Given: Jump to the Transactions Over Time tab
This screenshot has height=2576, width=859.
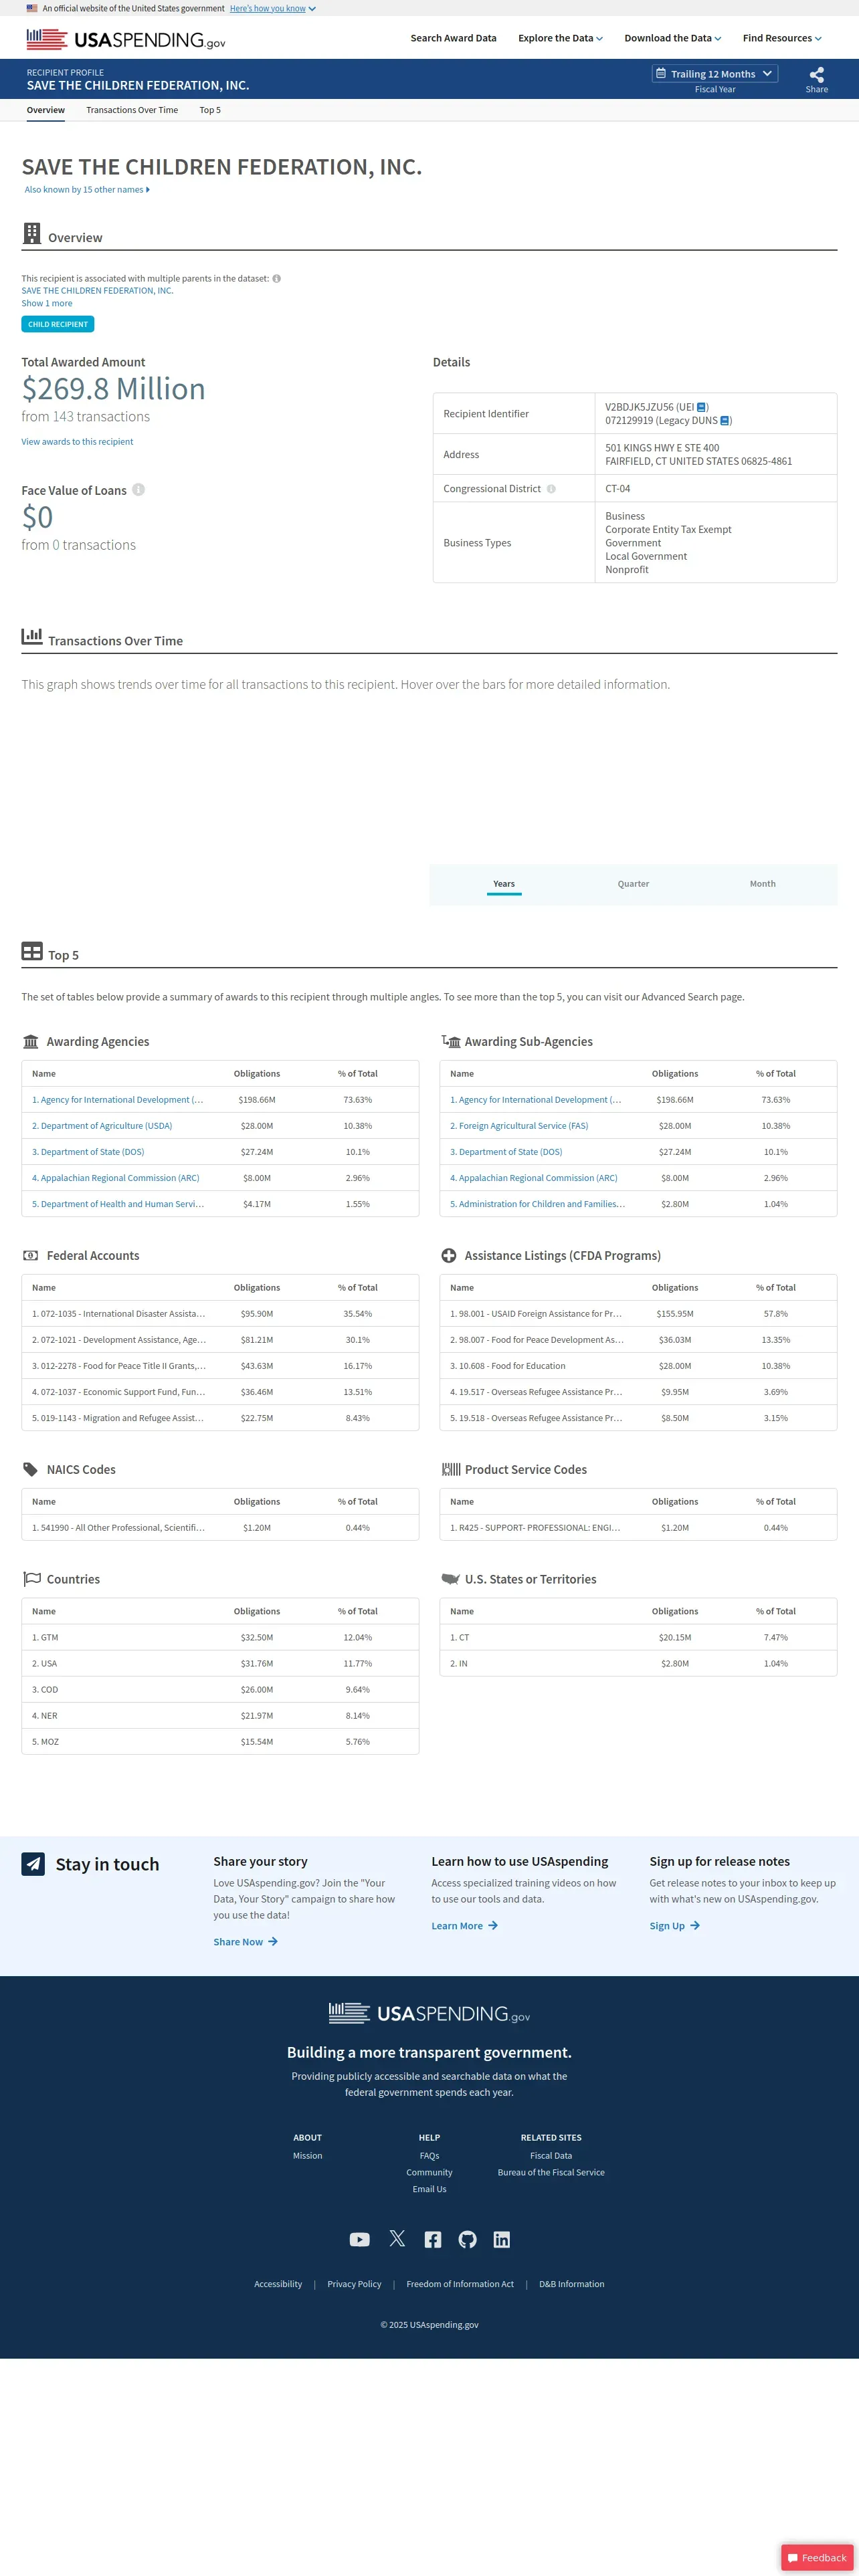Looking at the screenshot, I should coord(132,110).
